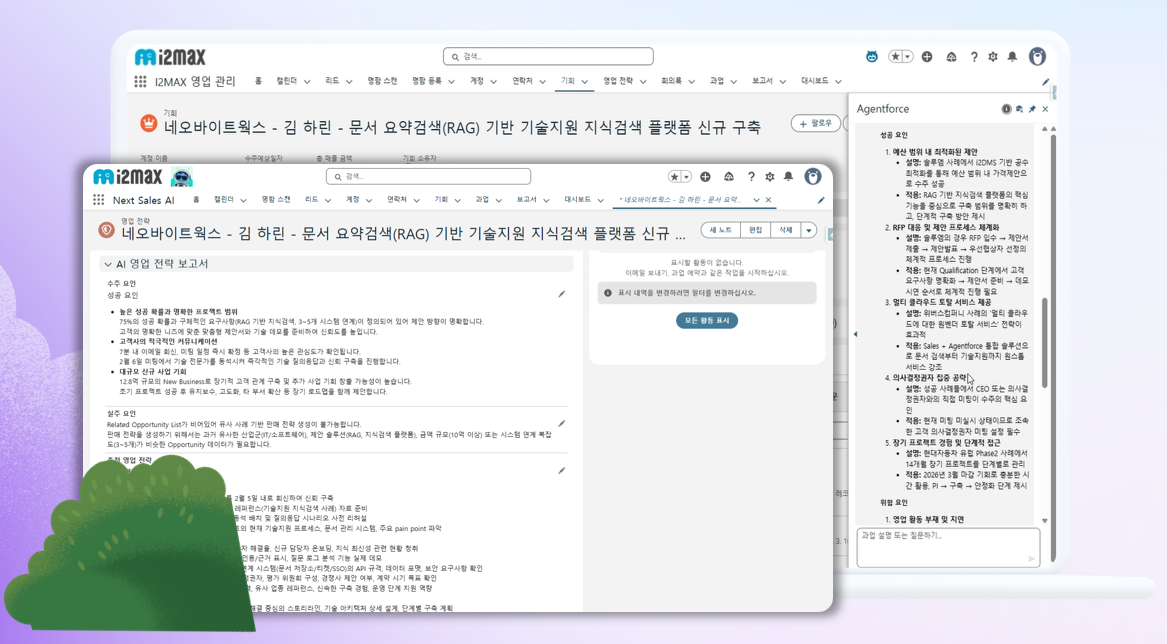Click the search field in the front window
1167x644 pixels.
(x=428, y=176)
